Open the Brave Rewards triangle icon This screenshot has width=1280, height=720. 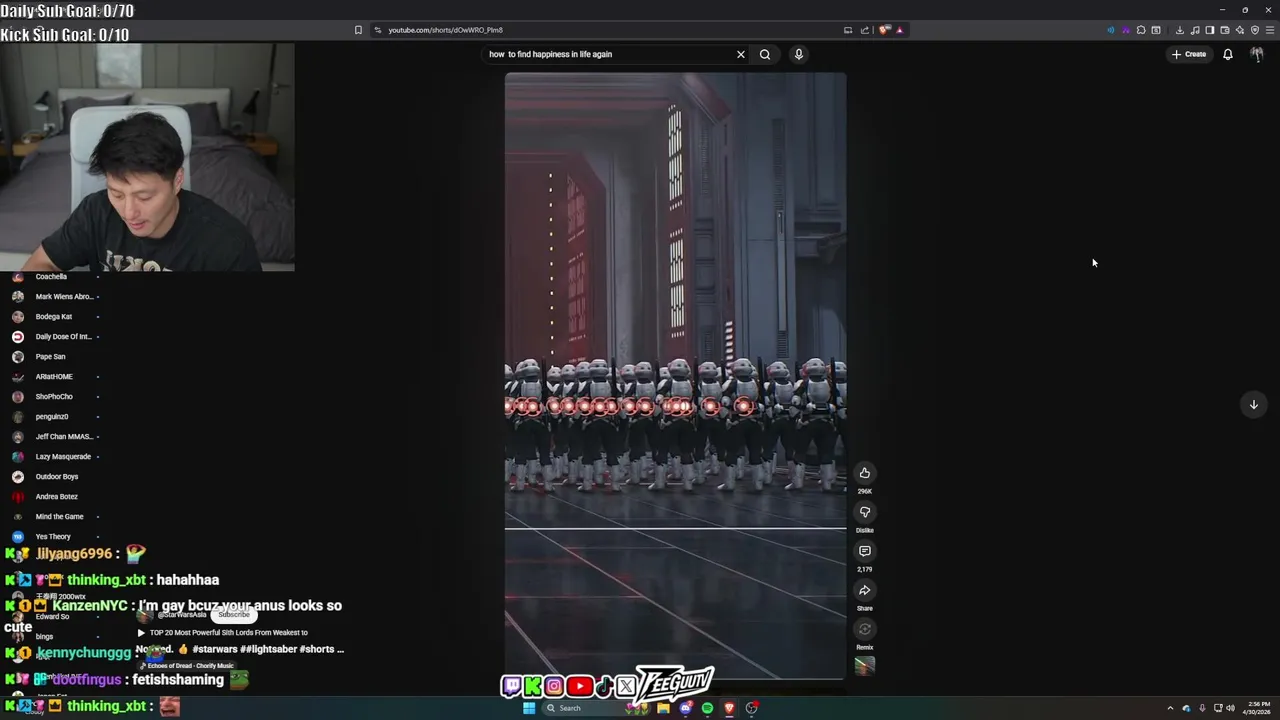[899, 30]
